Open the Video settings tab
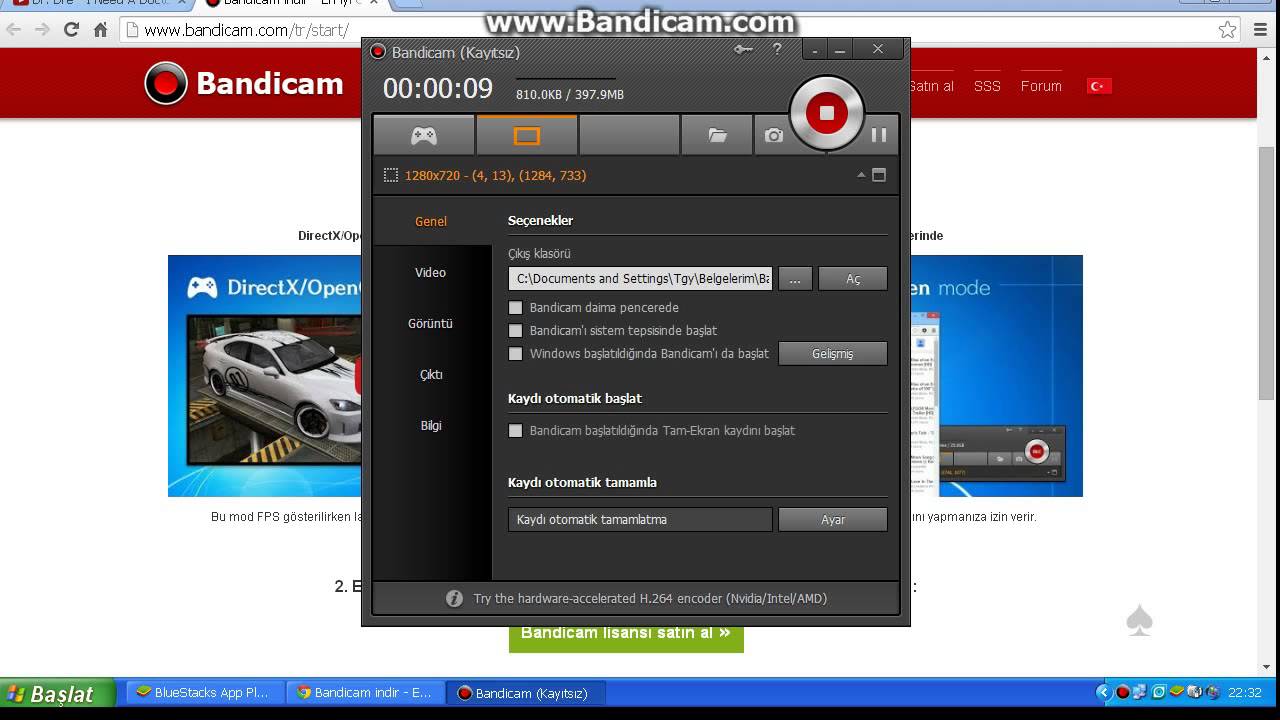Screen dimensions: 1280x720 click(431, 272)
